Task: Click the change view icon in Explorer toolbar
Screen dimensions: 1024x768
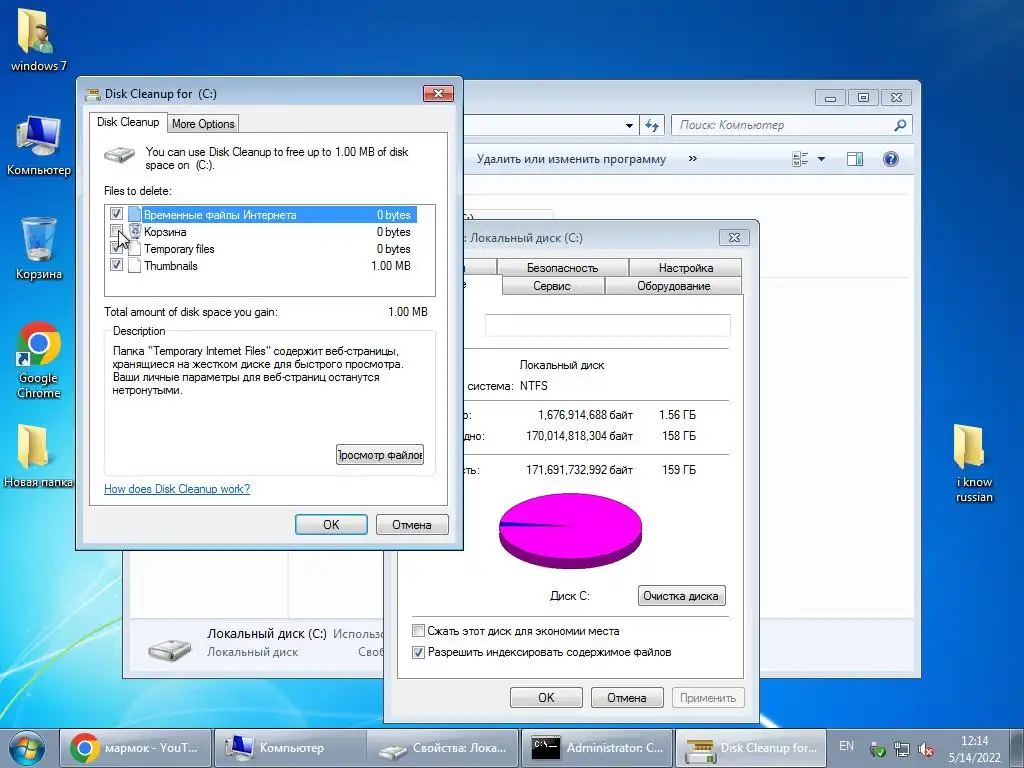Action: pyautogui.click(x=800, y=159)
